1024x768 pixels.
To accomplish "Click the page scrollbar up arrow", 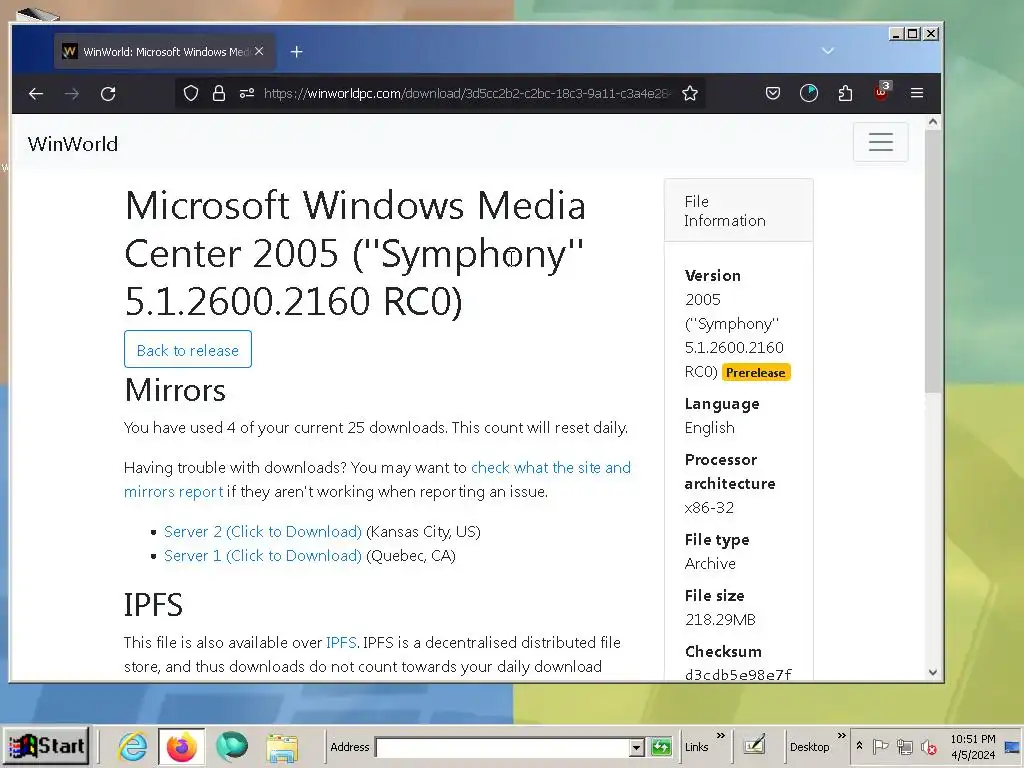I will (933, 121).
